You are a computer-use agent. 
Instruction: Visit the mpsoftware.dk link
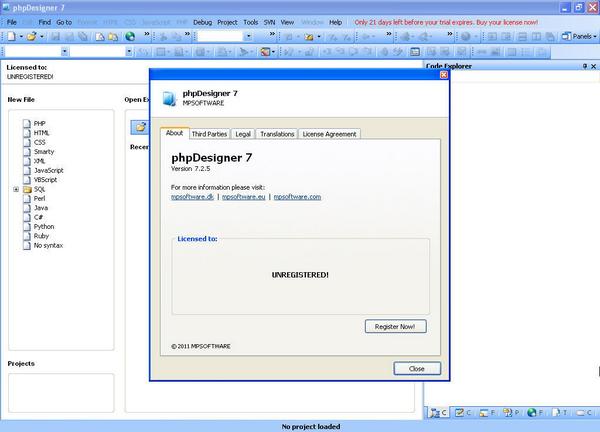tap(192, 197)
